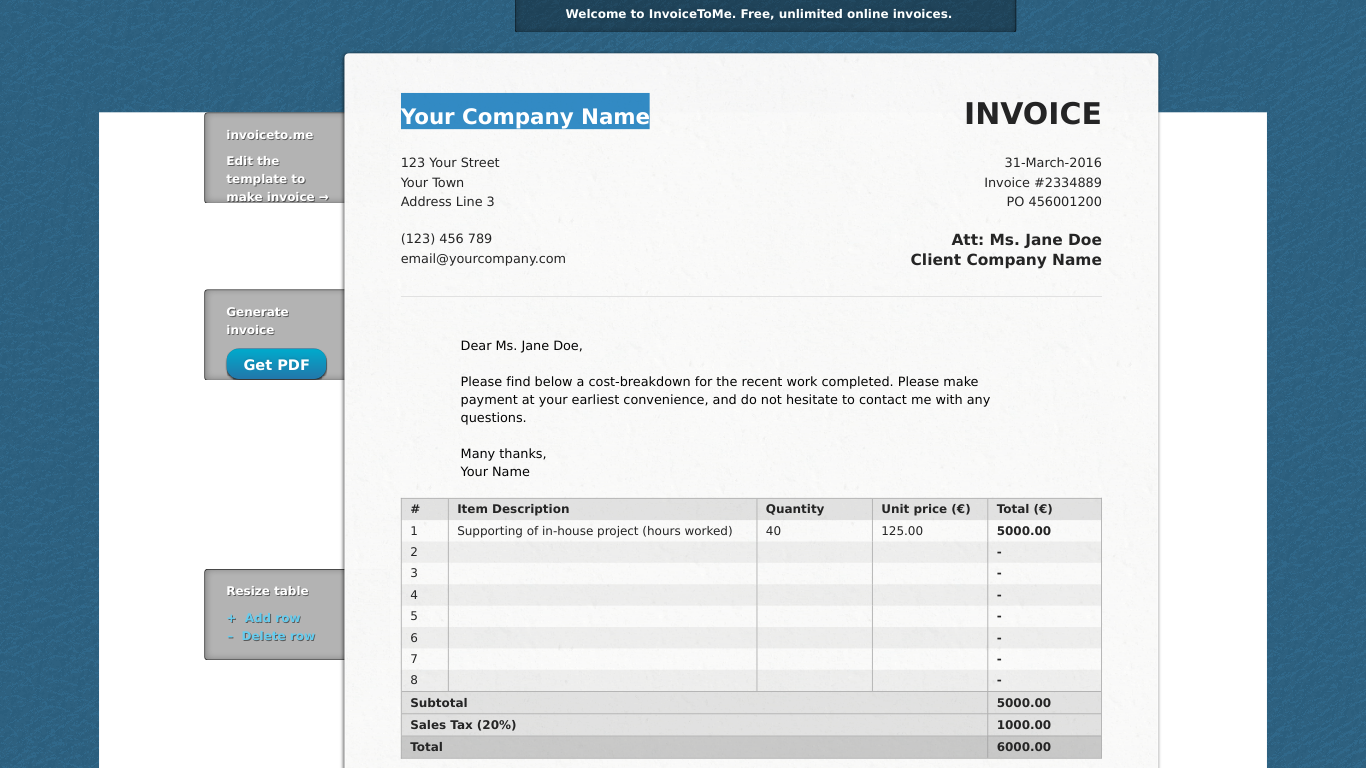Click the Subtotal label

tap(438, 703)
